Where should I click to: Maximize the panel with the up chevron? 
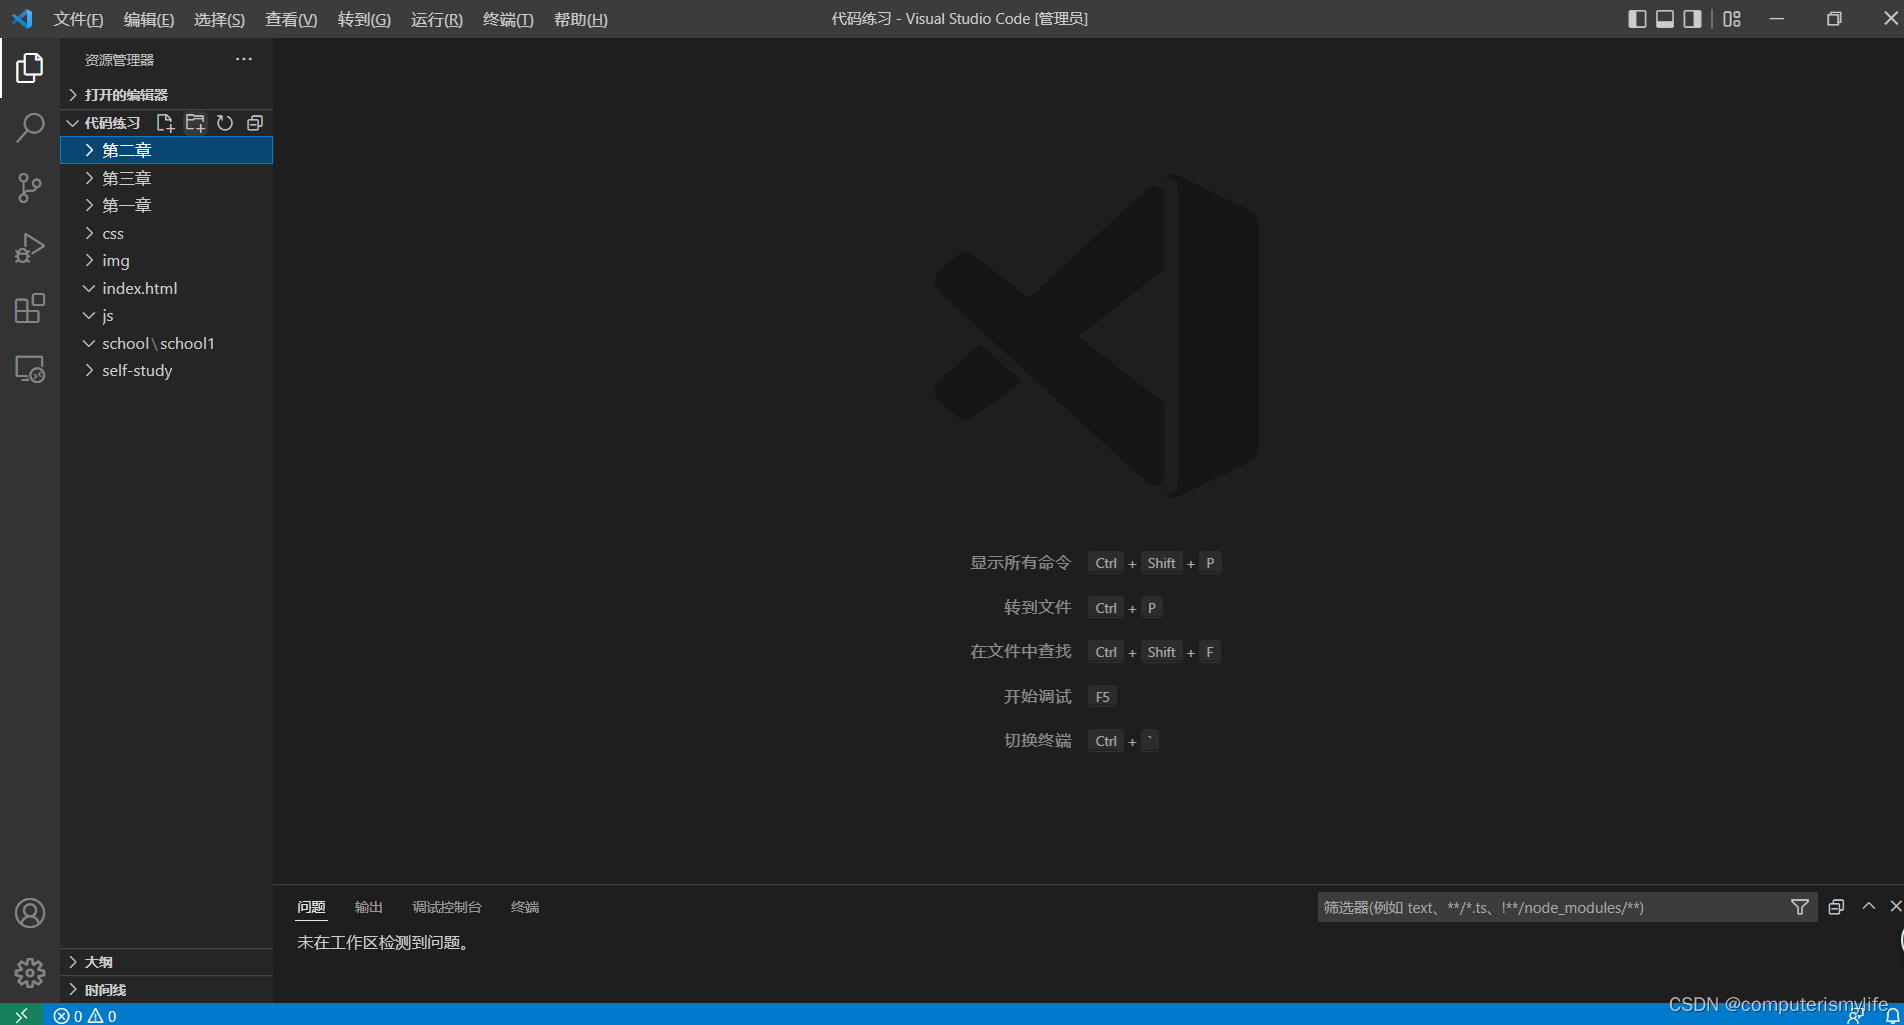[x=1868, y=906]
